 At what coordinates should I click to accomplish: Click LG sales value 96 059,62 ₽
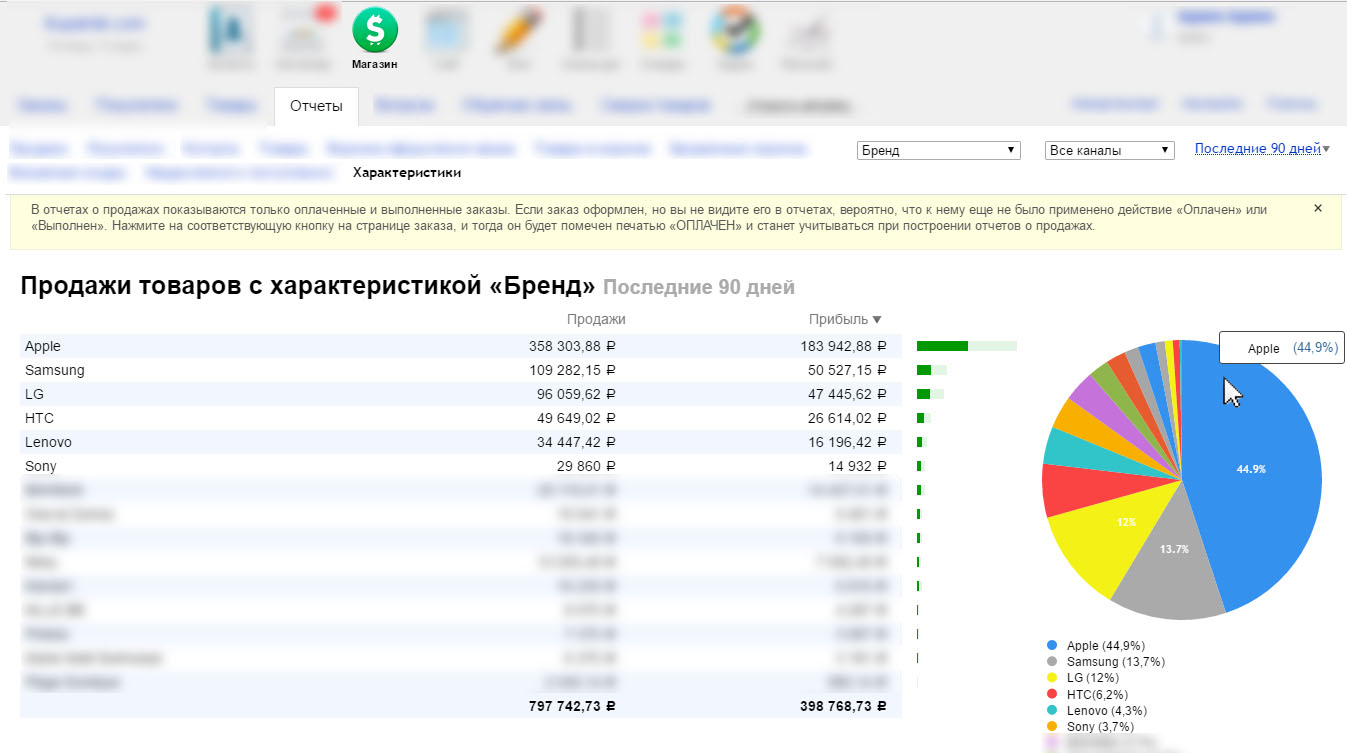[576, 394]
